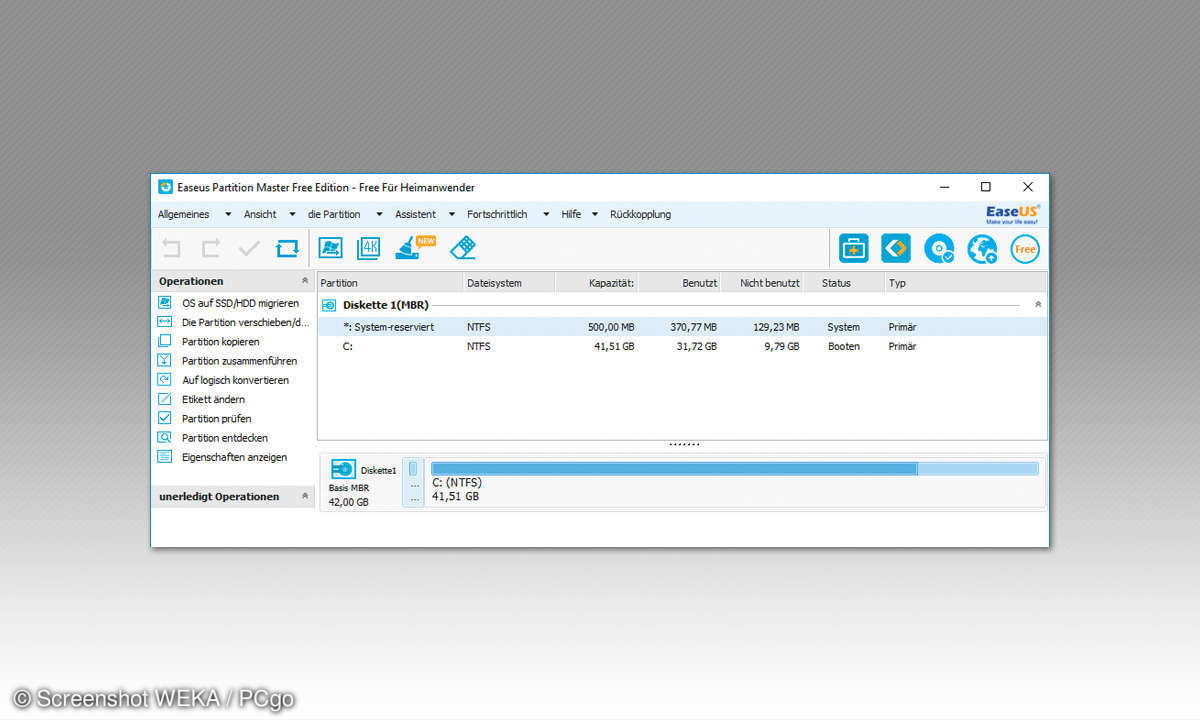The image size is (1200, 720).
Task: Choose Partition entdecken
Action: (x=225, y=438)
